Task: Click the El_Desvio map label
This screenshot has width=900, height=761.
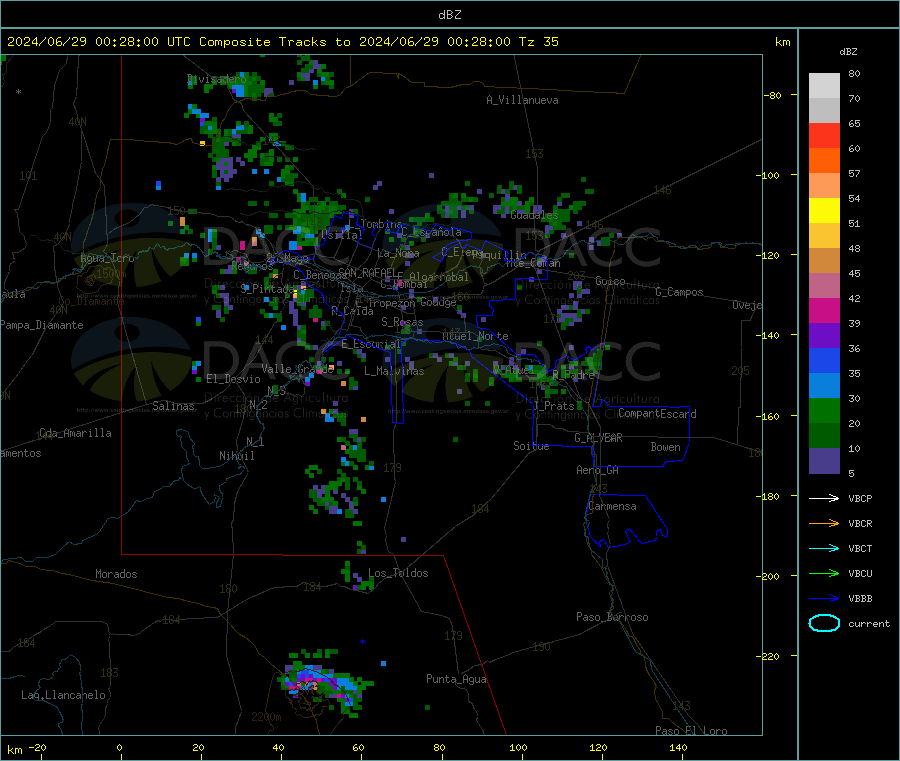Action: (233, 379)
